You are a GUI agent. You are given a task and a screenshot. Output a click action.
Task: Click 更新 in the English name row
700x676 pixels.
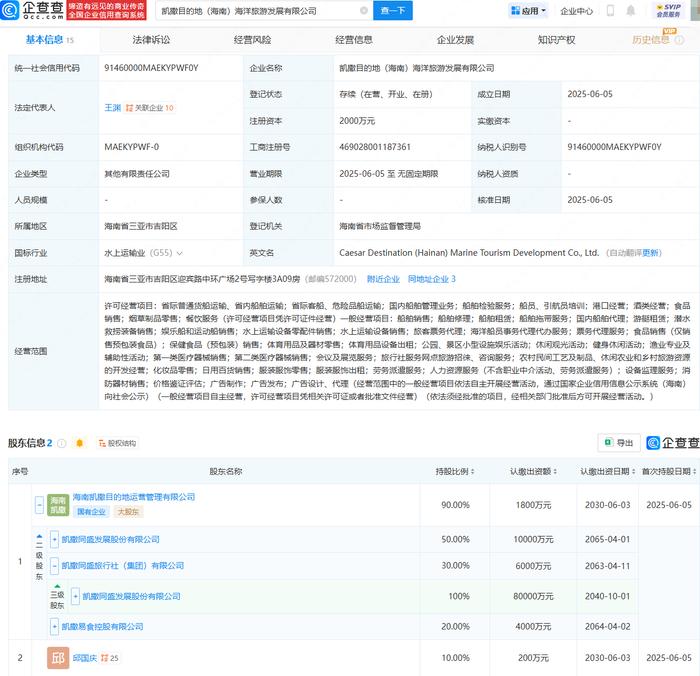tap(651, 253)
